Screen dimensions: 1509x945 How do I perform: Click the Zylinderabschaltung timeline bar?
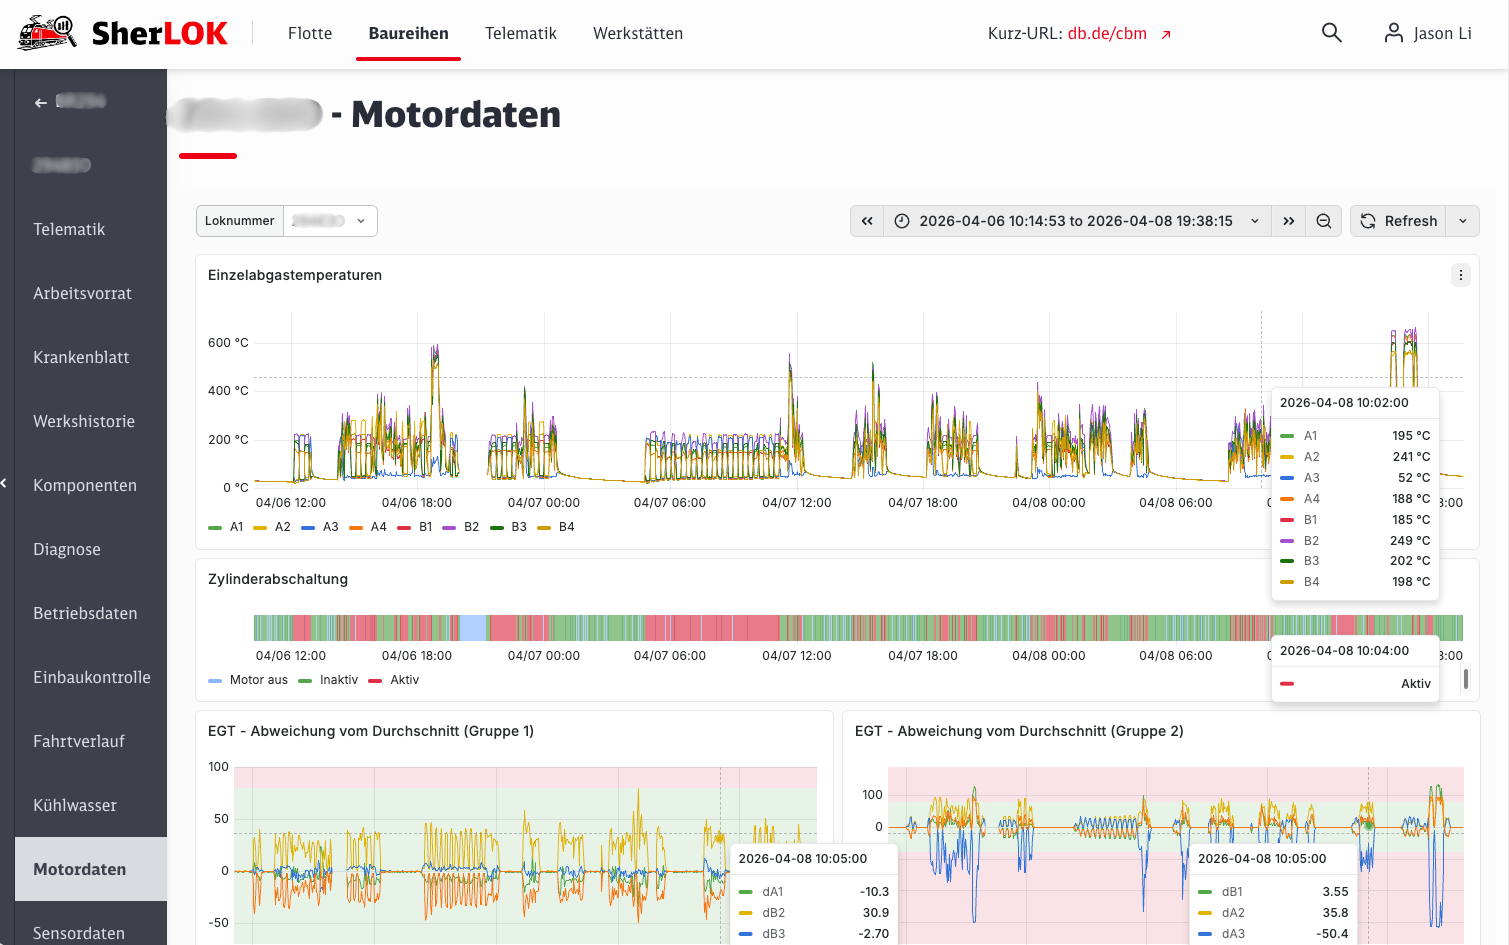(858, 628)
